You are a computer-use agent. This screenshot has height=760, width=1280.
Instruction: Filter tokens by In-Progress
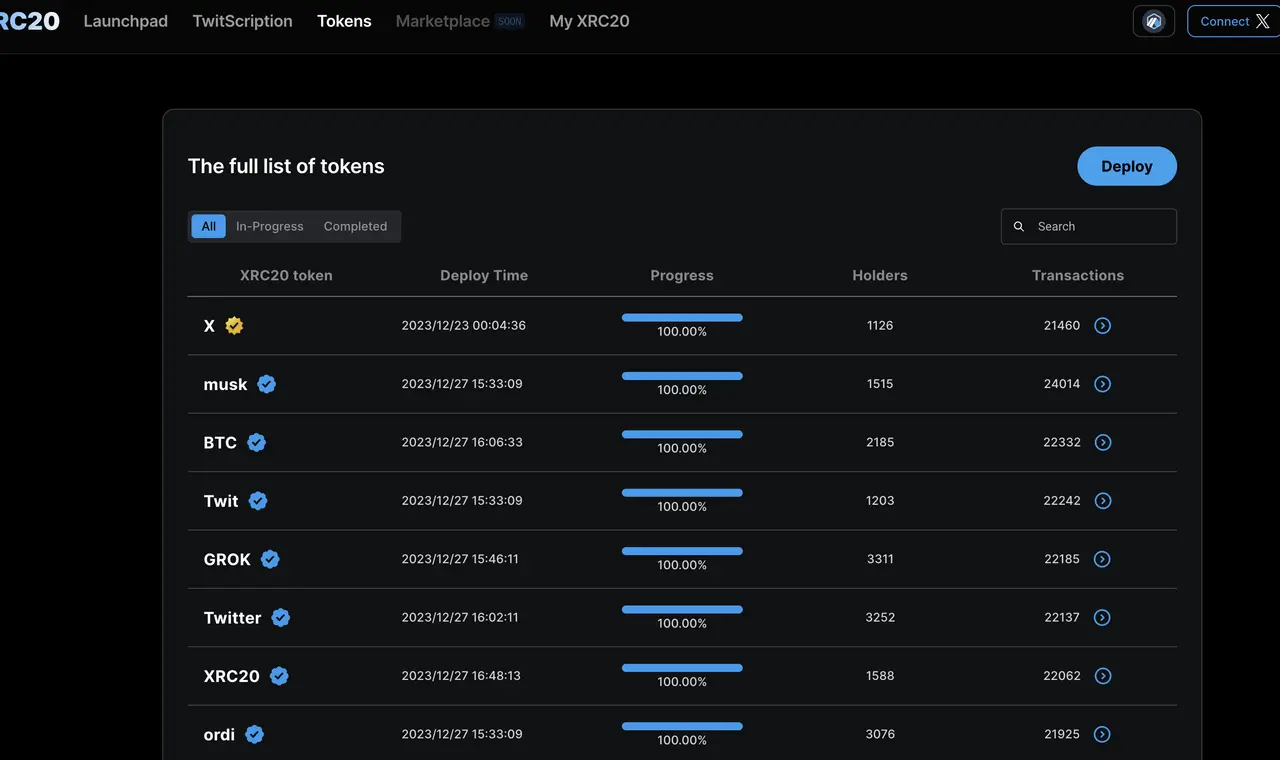269,226
